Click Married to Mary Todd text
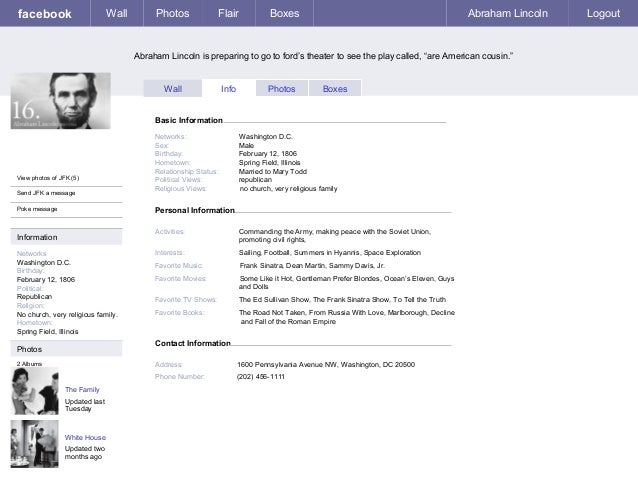638x479 pixels. pyautogui.click(x=273, y=172)
